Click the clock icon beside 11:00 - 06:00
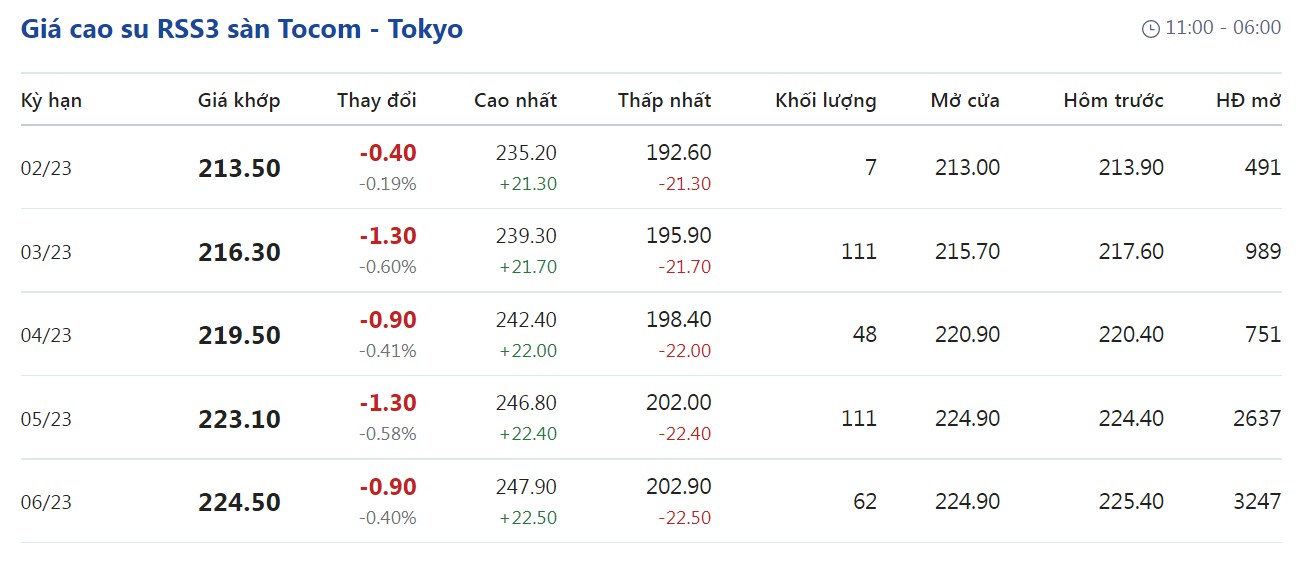The image size is (1301, 573). coord(1151,29)
